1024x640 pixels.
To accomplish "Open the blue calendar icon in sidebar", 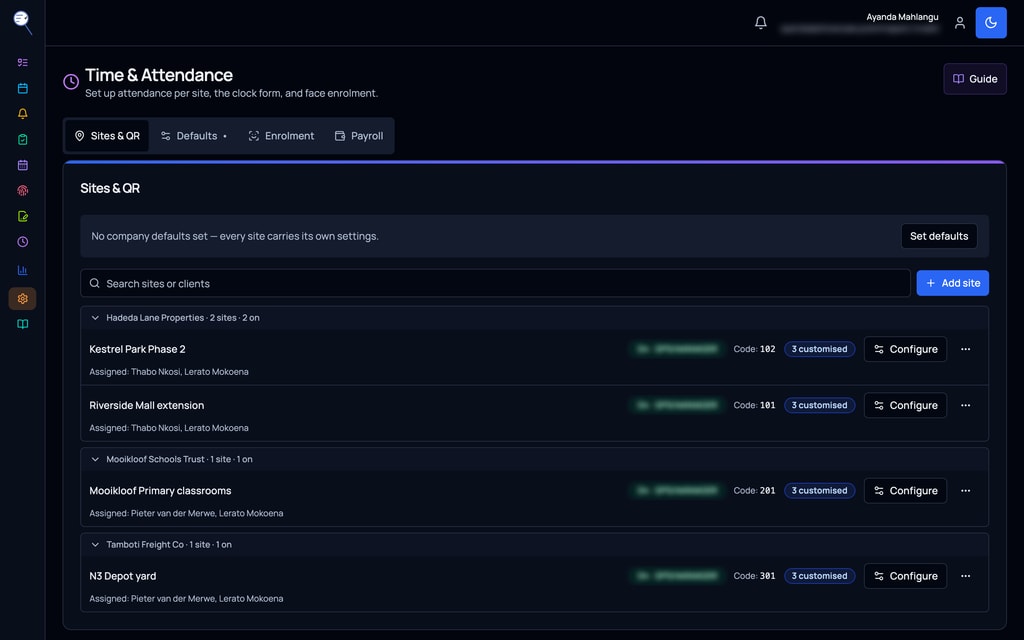I will (23, 88).
